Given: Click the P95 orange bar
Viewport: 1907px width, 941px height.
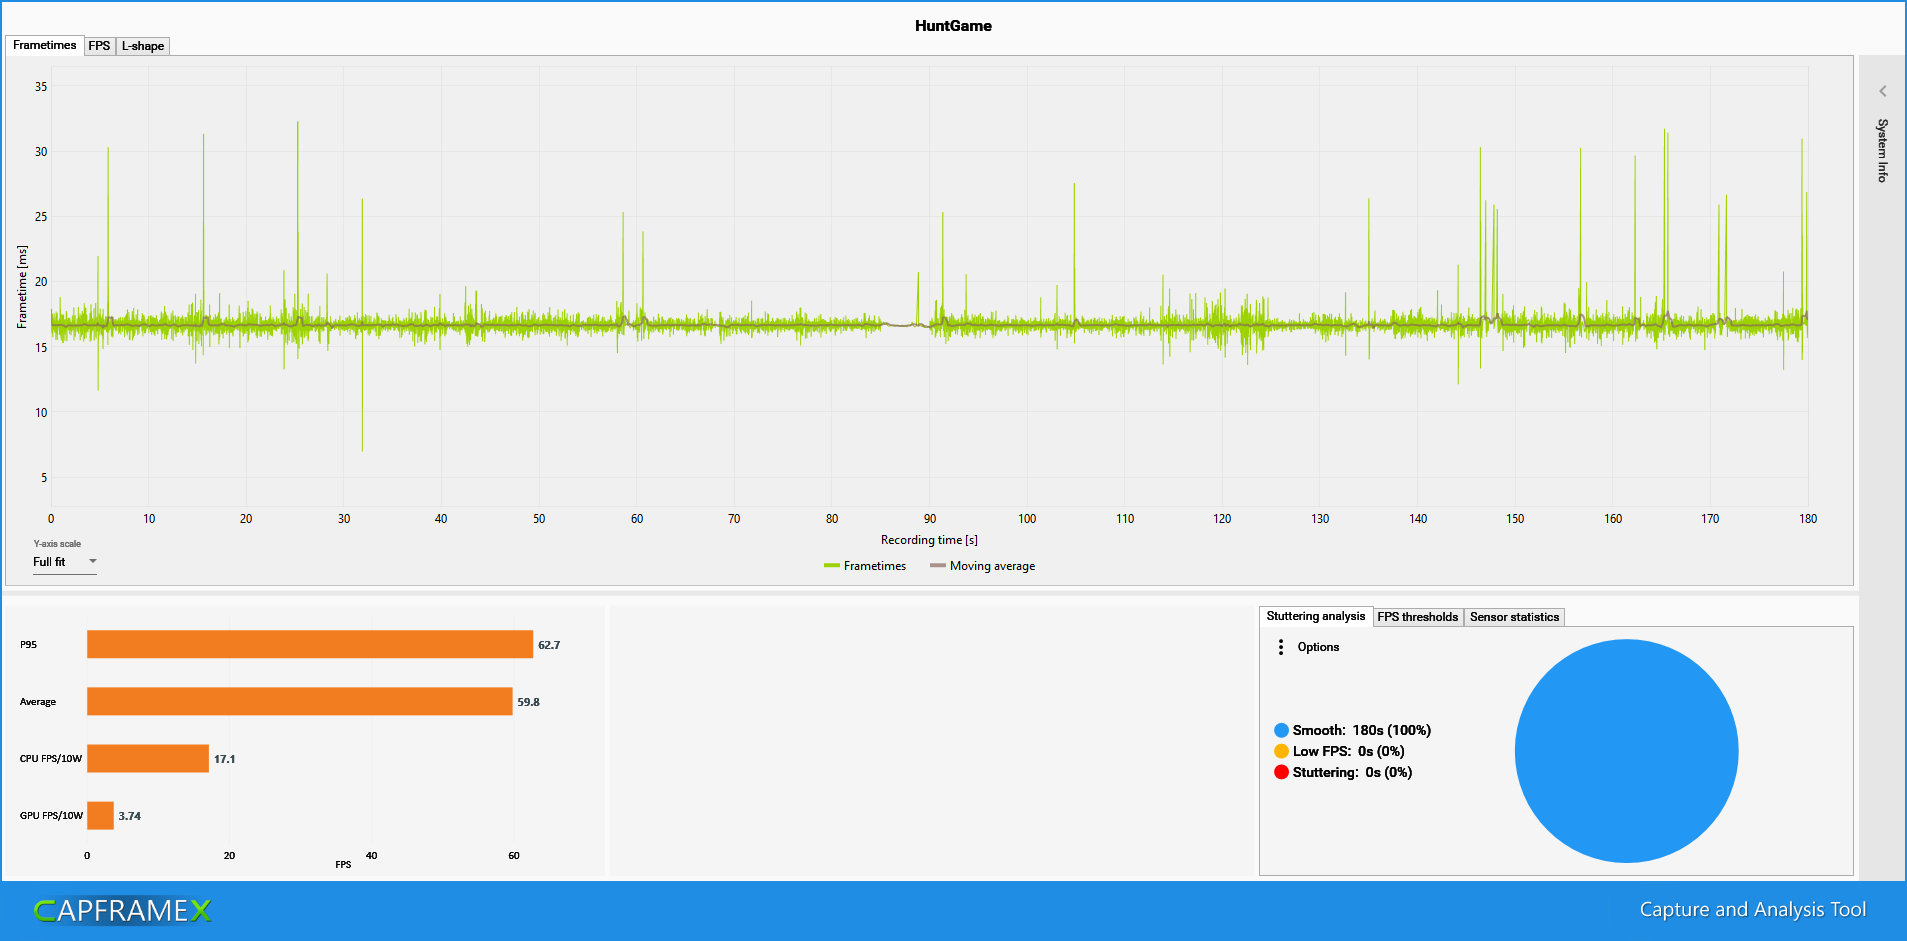Looking at the screenshot, I should coord(310,644).
